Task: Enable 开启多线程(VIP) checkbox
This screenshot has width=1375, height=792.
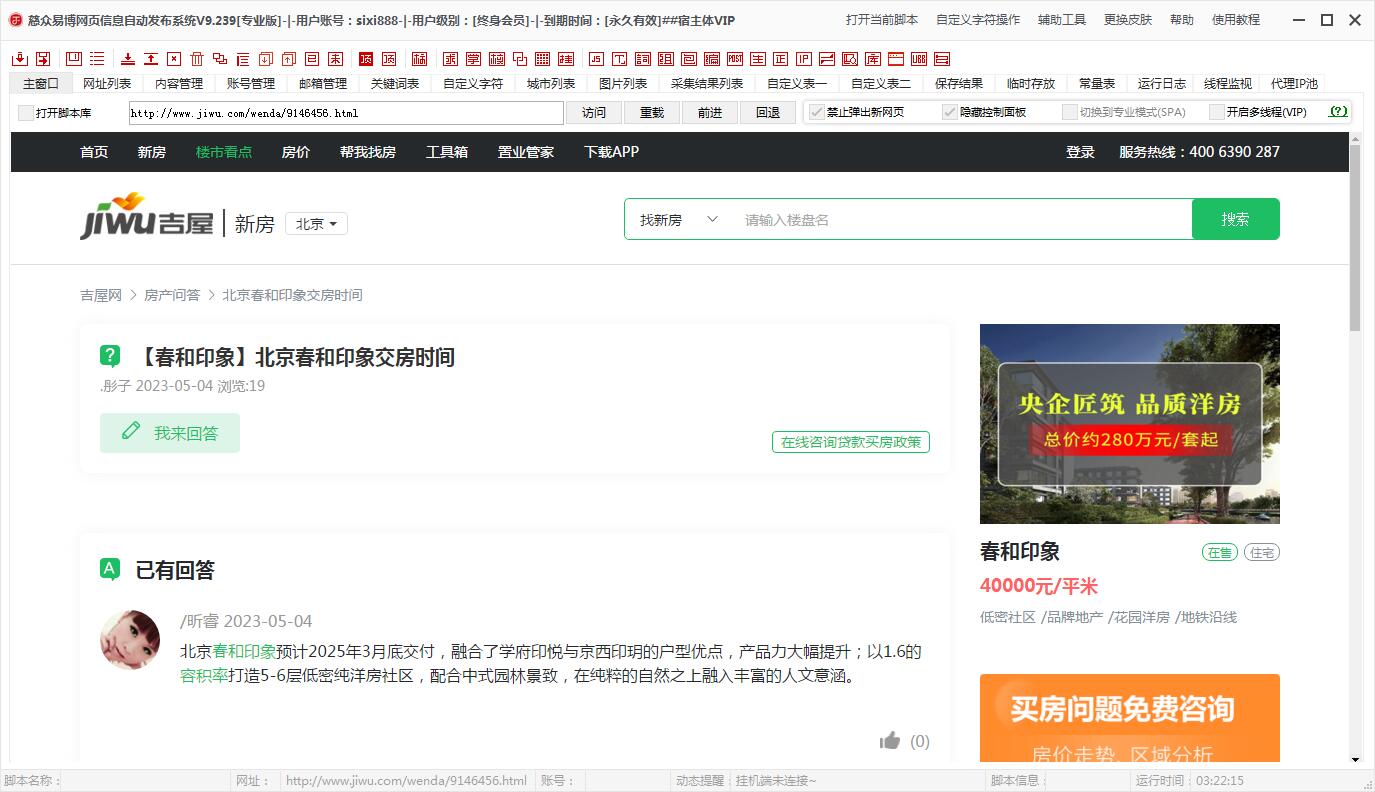Action: (x=1217, y=112)
